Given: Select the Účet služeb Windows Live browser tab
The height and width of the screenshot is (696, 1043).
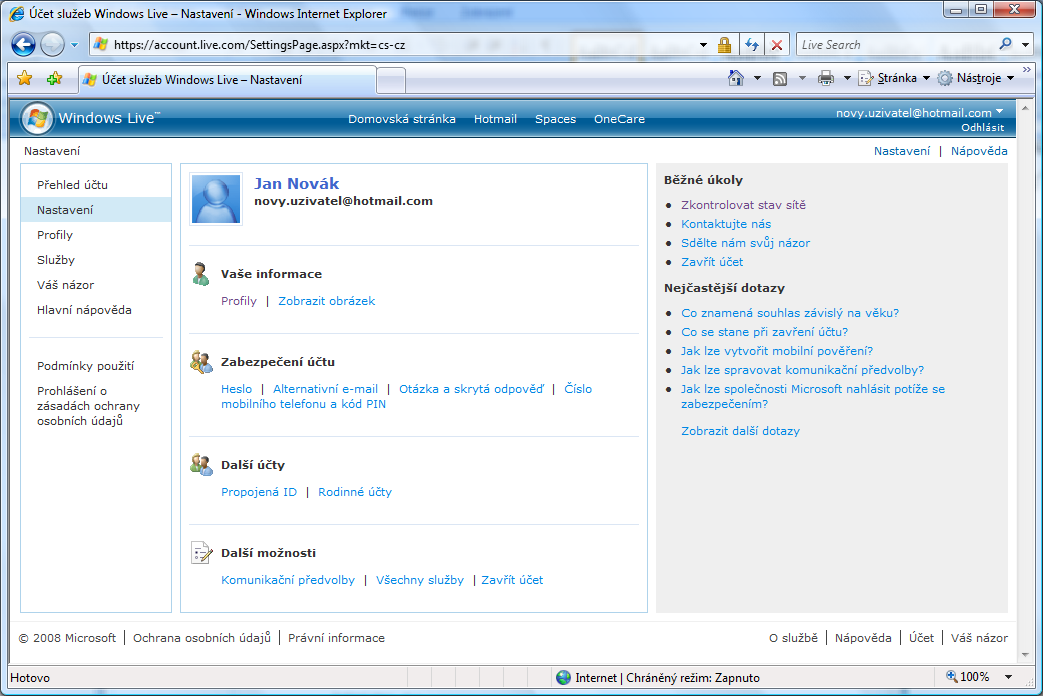Looking at the screenshot, I should [x=227, y=80].
